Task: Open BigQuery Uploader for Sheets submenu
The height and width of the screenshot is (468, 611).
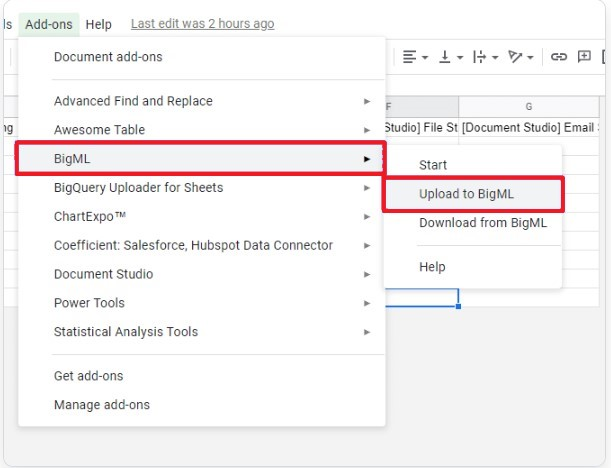Action: 202,187
